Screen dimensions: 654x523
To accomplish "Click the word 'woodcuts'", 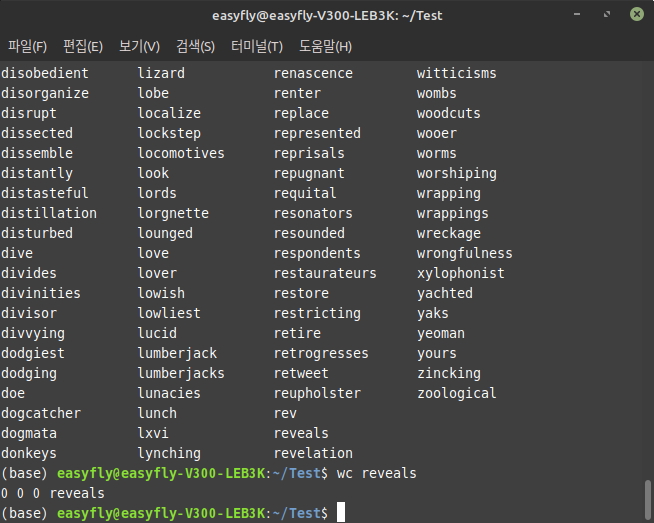I will [449, 113].
